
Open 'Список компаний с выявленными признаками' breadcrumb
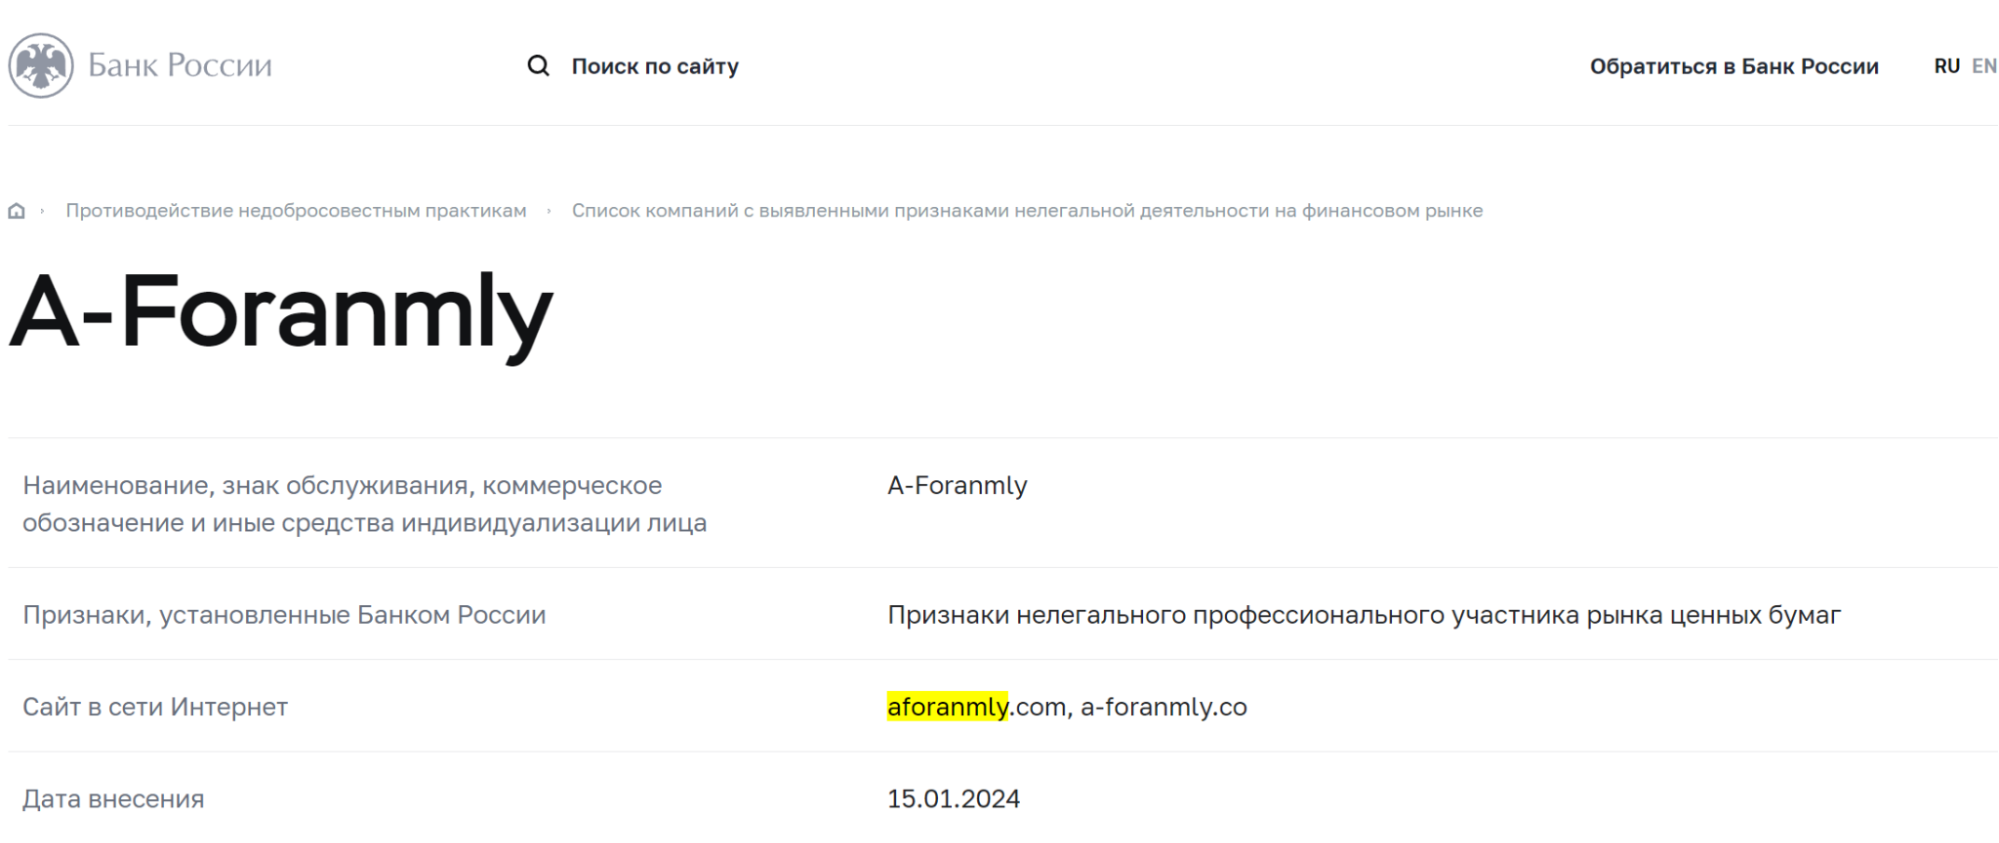1027,211
